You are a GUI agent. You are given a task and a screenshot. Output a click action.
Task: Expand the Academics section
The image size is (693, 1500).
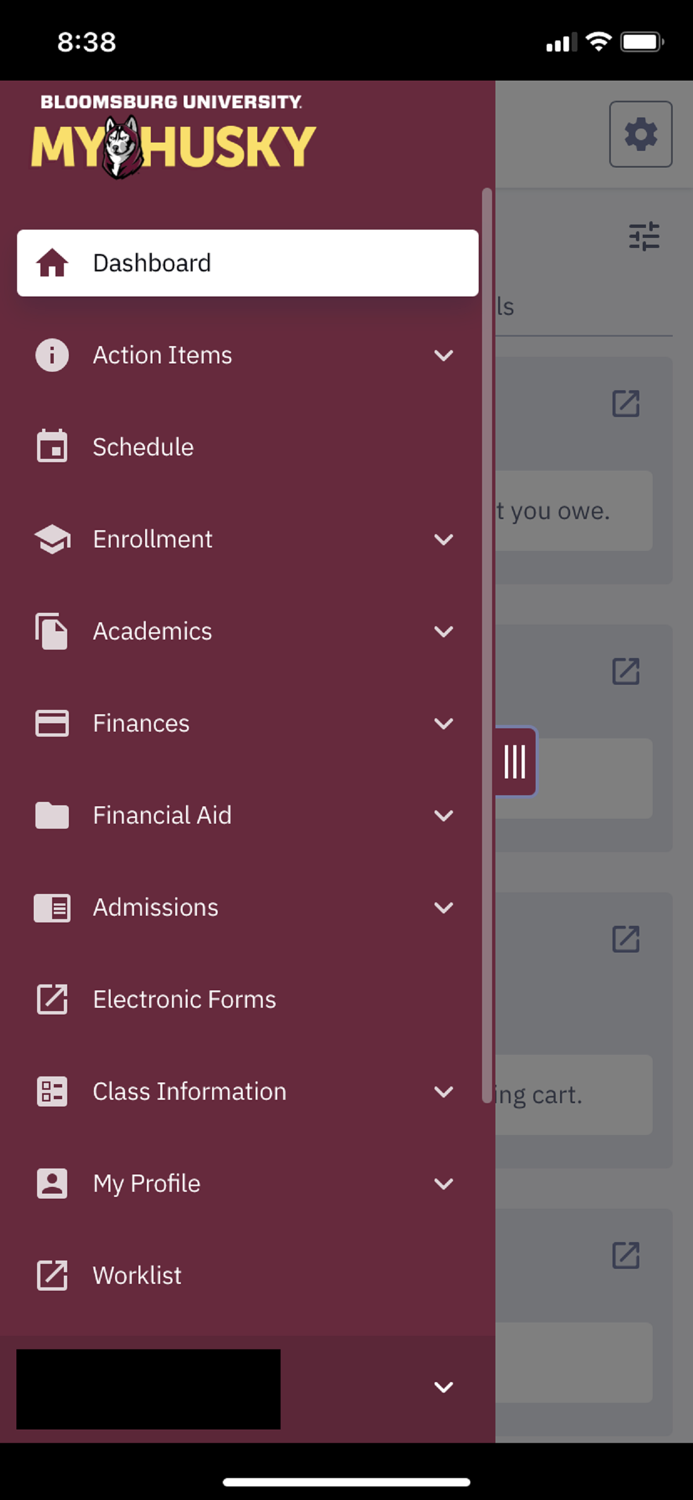(444, 631)
